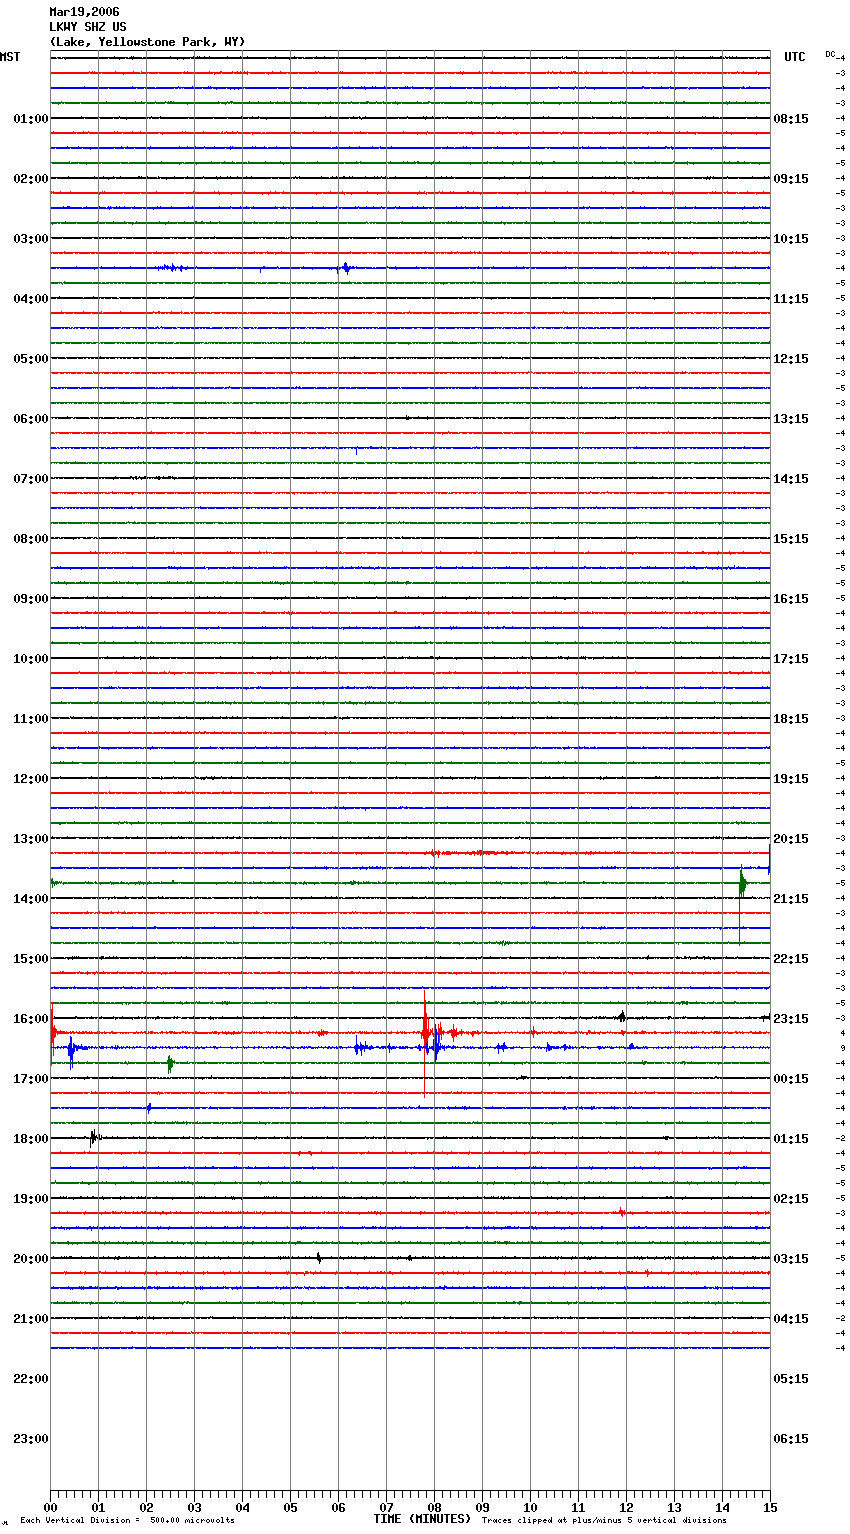850x1534 pixels.
Task: Click the 03:15 UTC time label
Action: pos(791,1259)
